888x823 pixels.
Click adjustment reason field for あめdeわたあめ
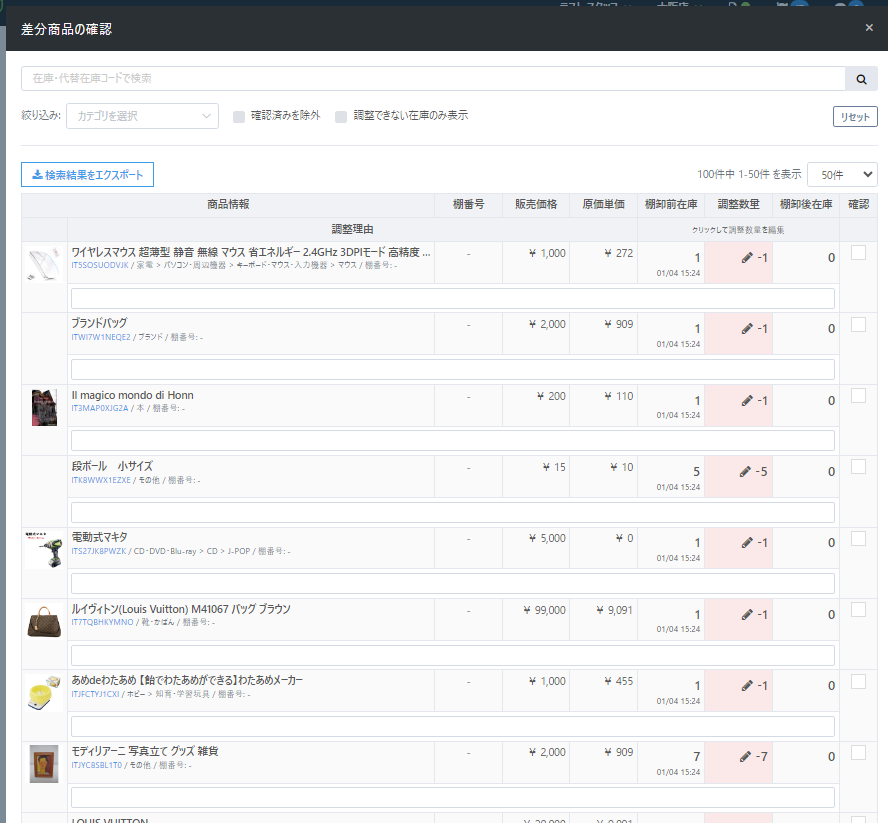[452, 726]
